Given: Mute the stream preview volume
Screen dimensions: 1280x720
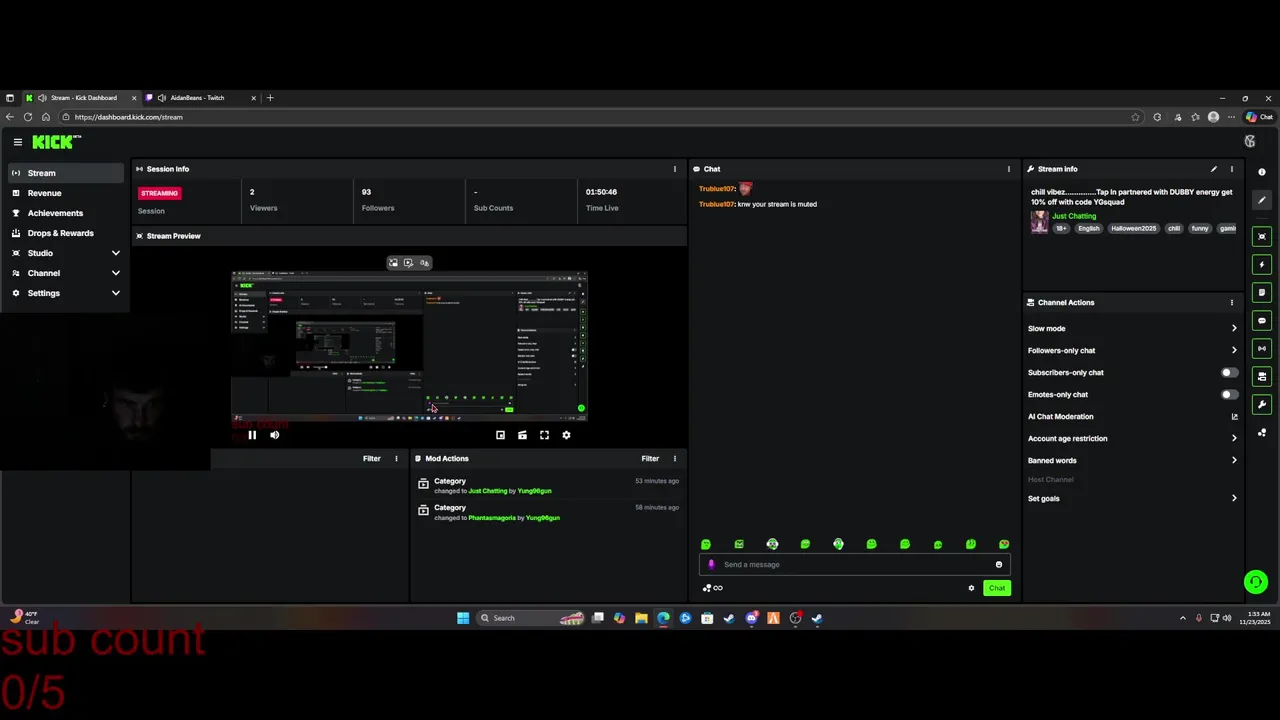Looking at the screenshot, I should 274,435.
